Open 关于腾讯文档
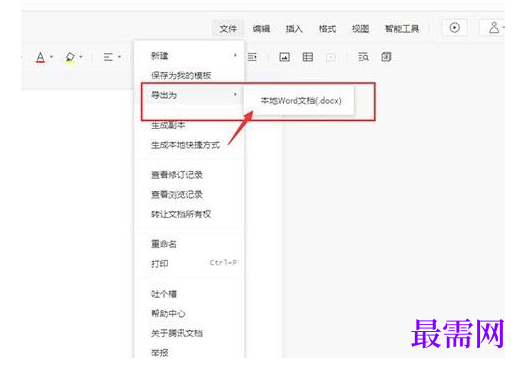Screen dimensions: 523x365 point(189,333)
